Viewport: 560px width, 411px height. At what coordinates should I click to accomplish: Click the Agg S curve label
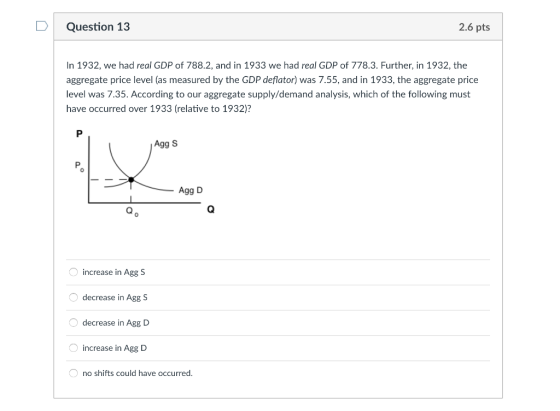166,144
